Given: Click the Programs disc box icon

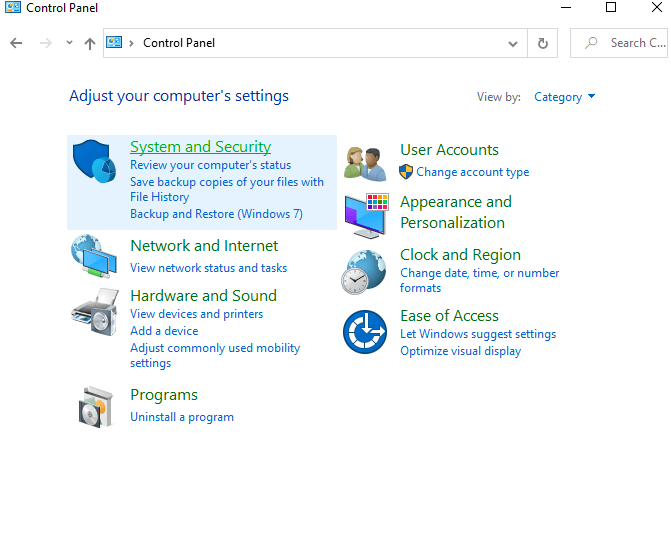Looking at the screenshot, I should (95, 406).
